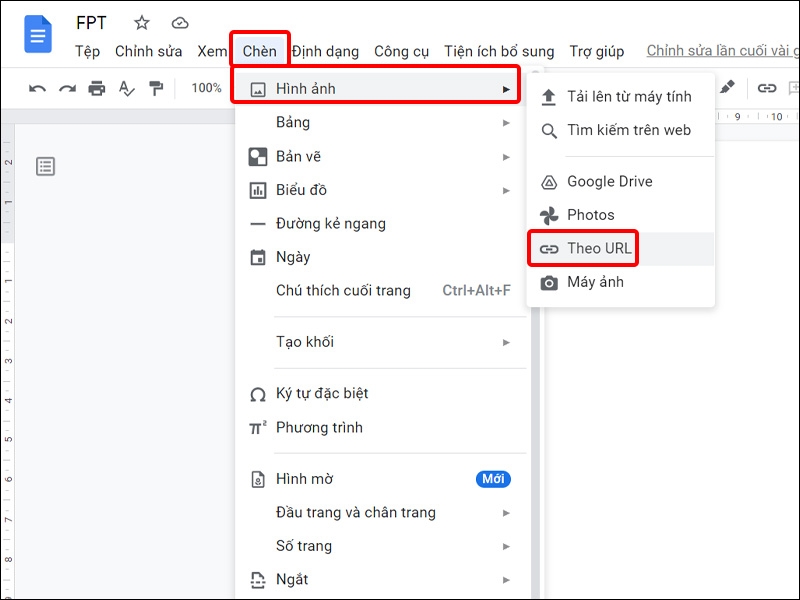Expand the Biểu đồ submenu
800x600 pixels.
[x=381, y=190]
